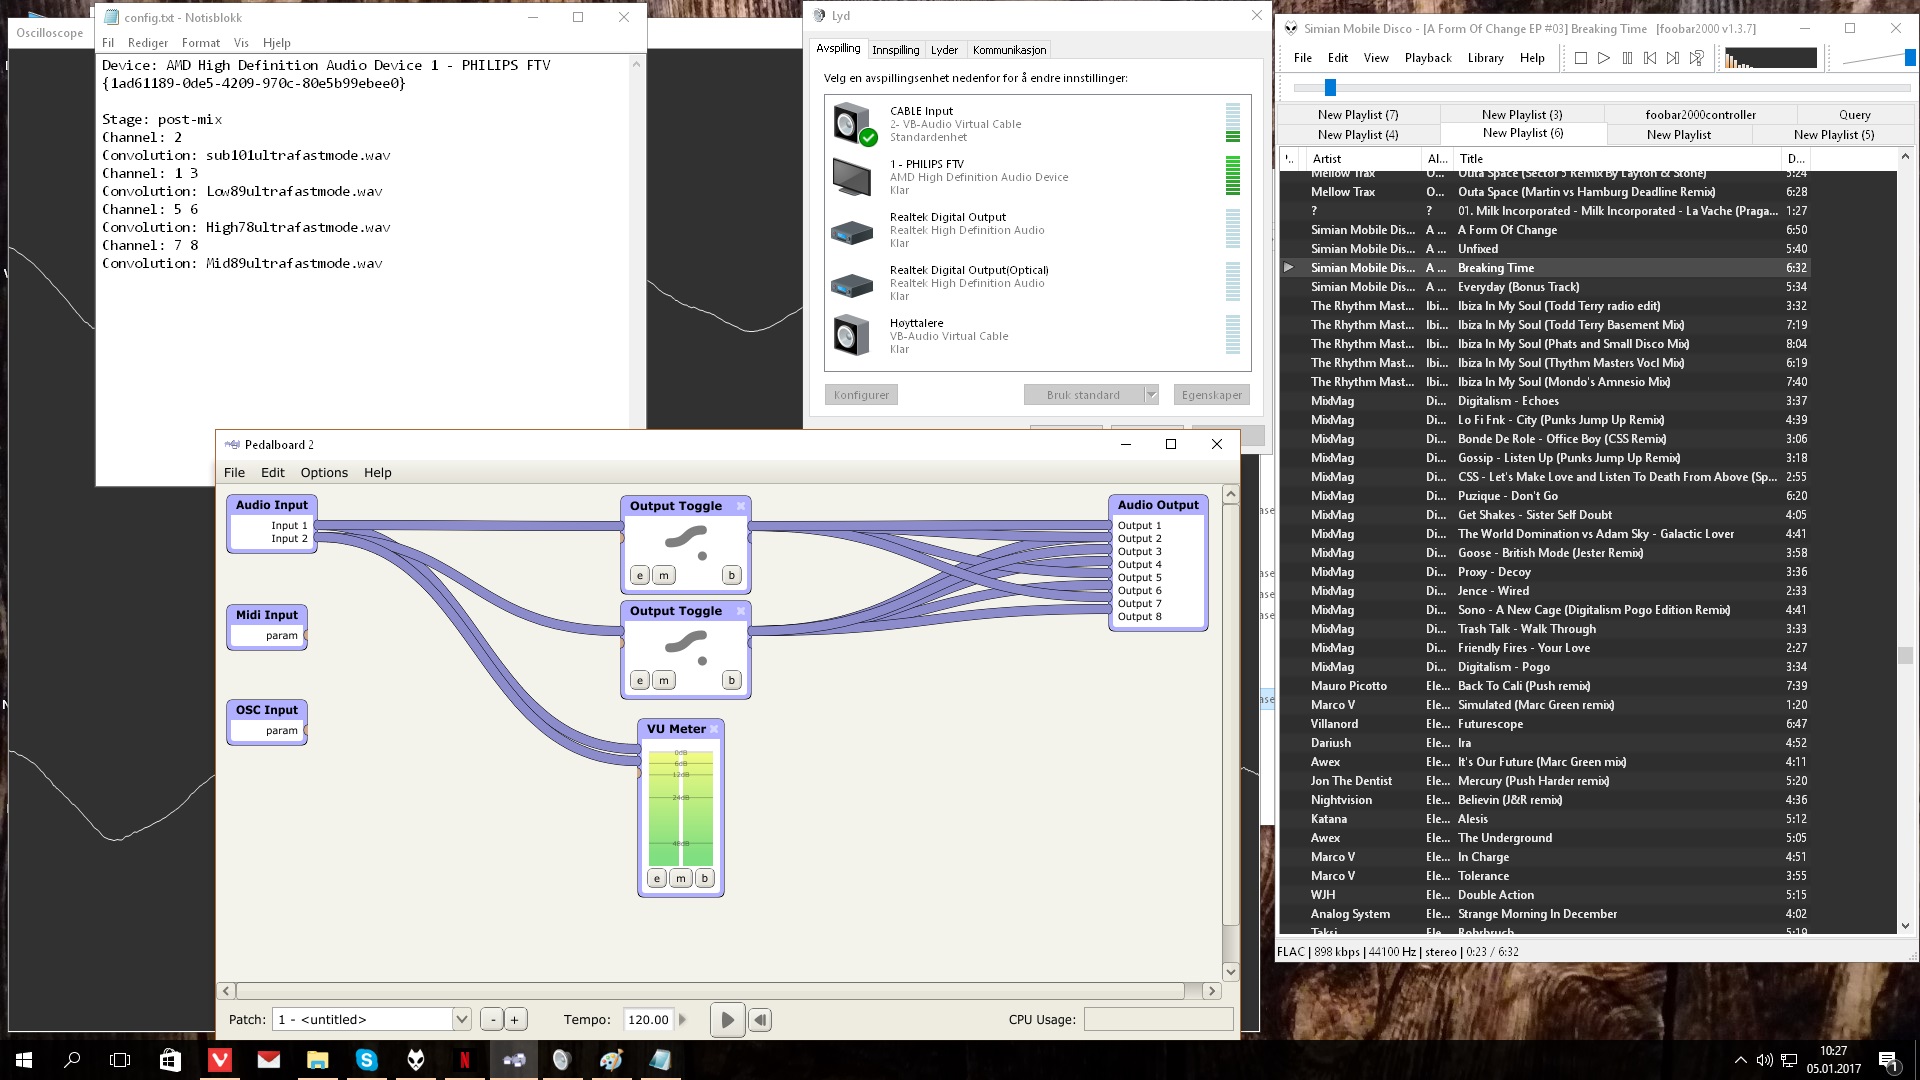Viewport: 1920px width, 1080px height.
Task: Open Skype from the taskbar
Action: coord(366,1060)
